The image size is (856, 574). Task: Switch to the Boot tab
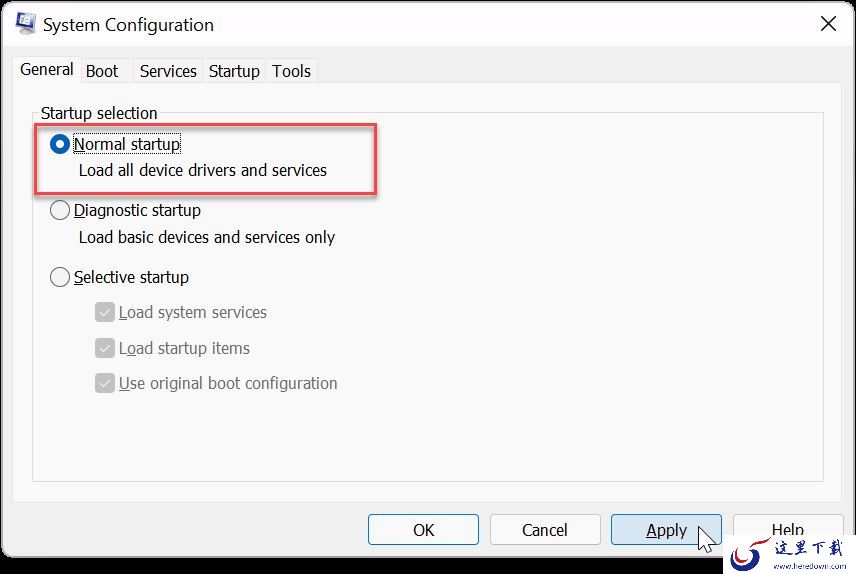[x=102, y=71]
